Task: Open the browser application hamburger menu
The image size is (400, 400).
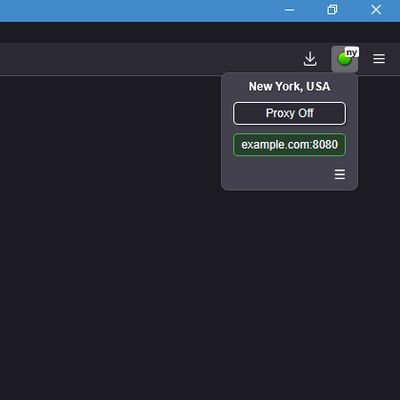Action: [379, 59]
